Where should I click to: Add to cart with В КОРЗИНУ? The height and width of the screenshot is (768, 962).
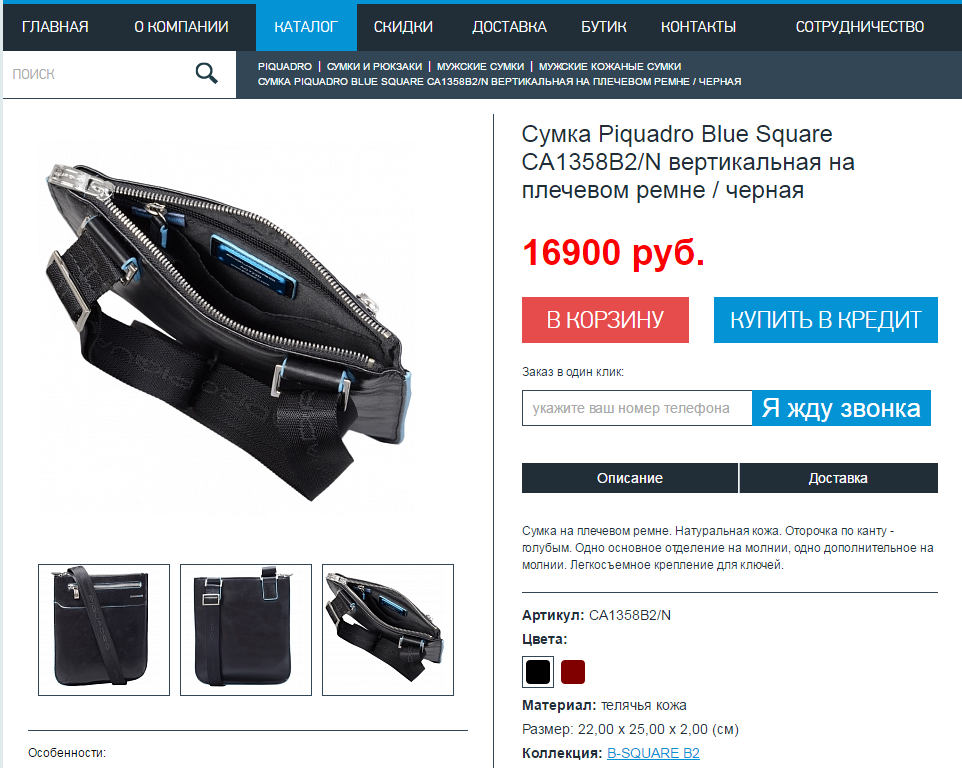[x=606, y=320]
